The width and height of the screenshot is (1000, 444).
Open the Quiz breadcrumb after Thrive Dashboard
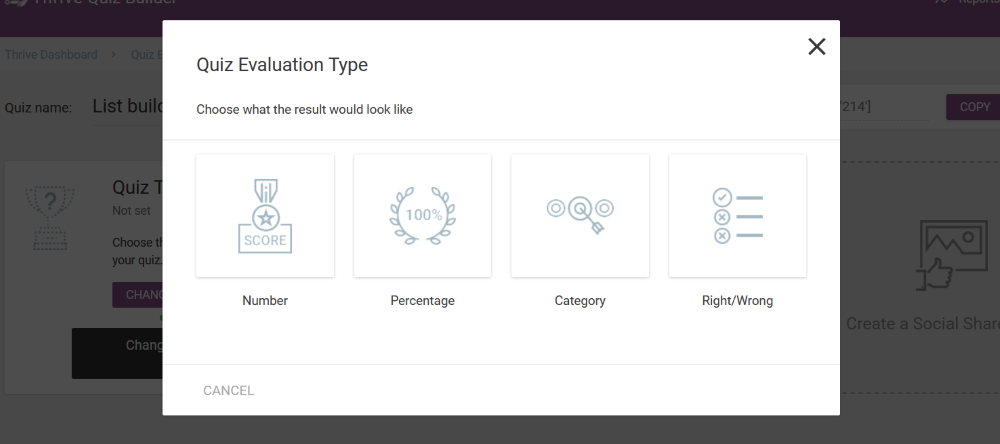click(x=146, y=55)
